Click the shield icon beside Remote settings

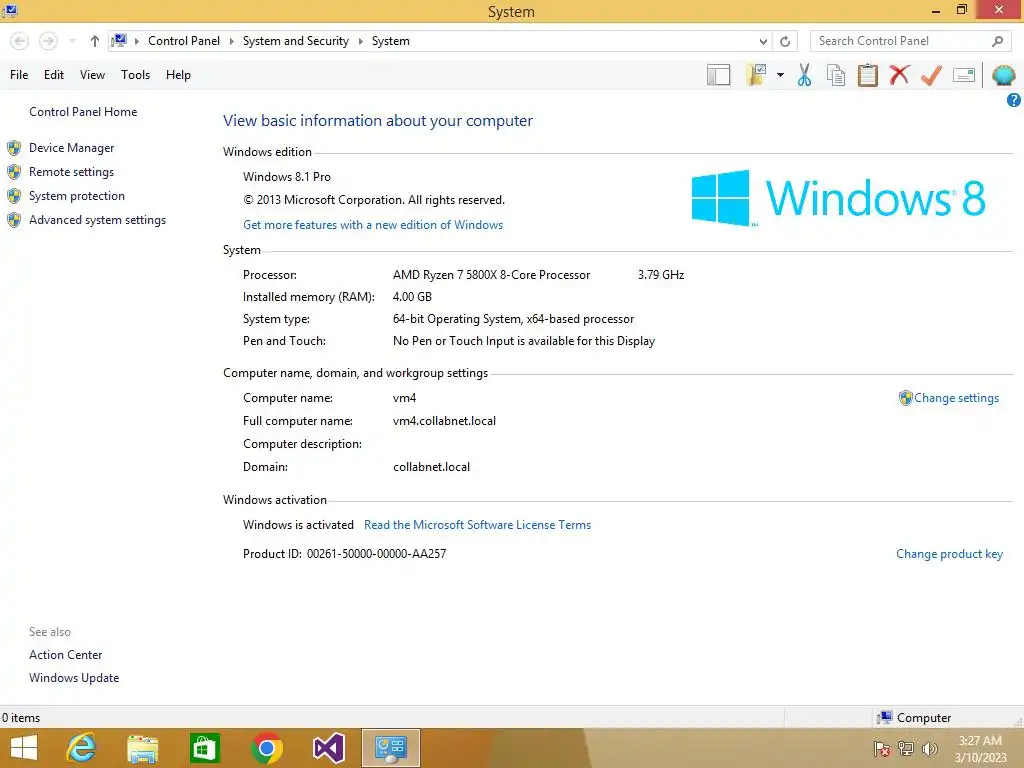click(x=14, y=172)
